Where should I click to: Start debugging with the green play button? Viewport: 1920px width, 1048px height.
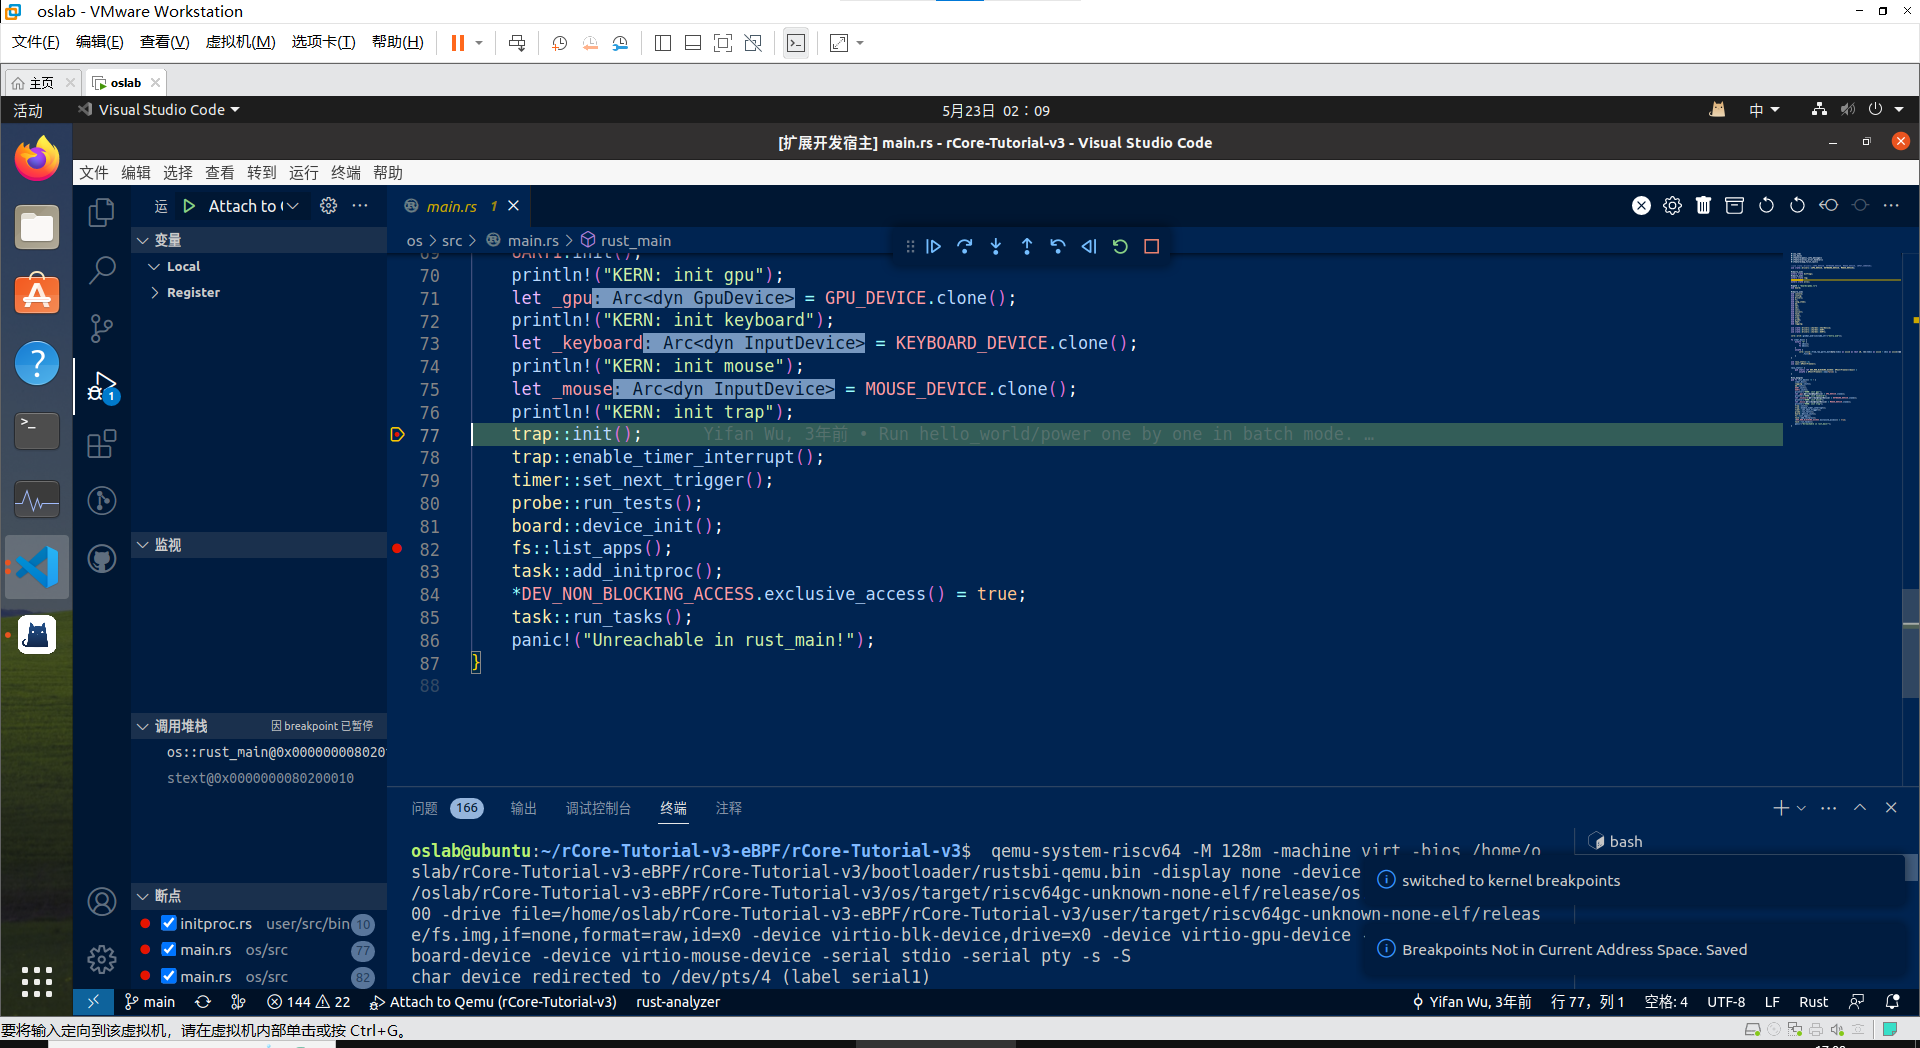(x=189, y=206)
